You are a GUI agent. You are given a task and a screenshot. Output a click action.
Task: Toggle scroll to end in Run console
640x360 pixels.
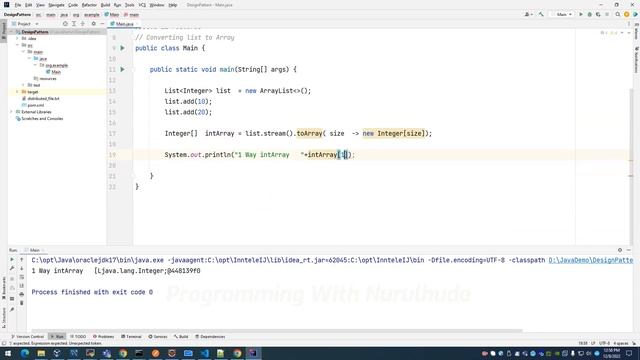tap(22, 285)
